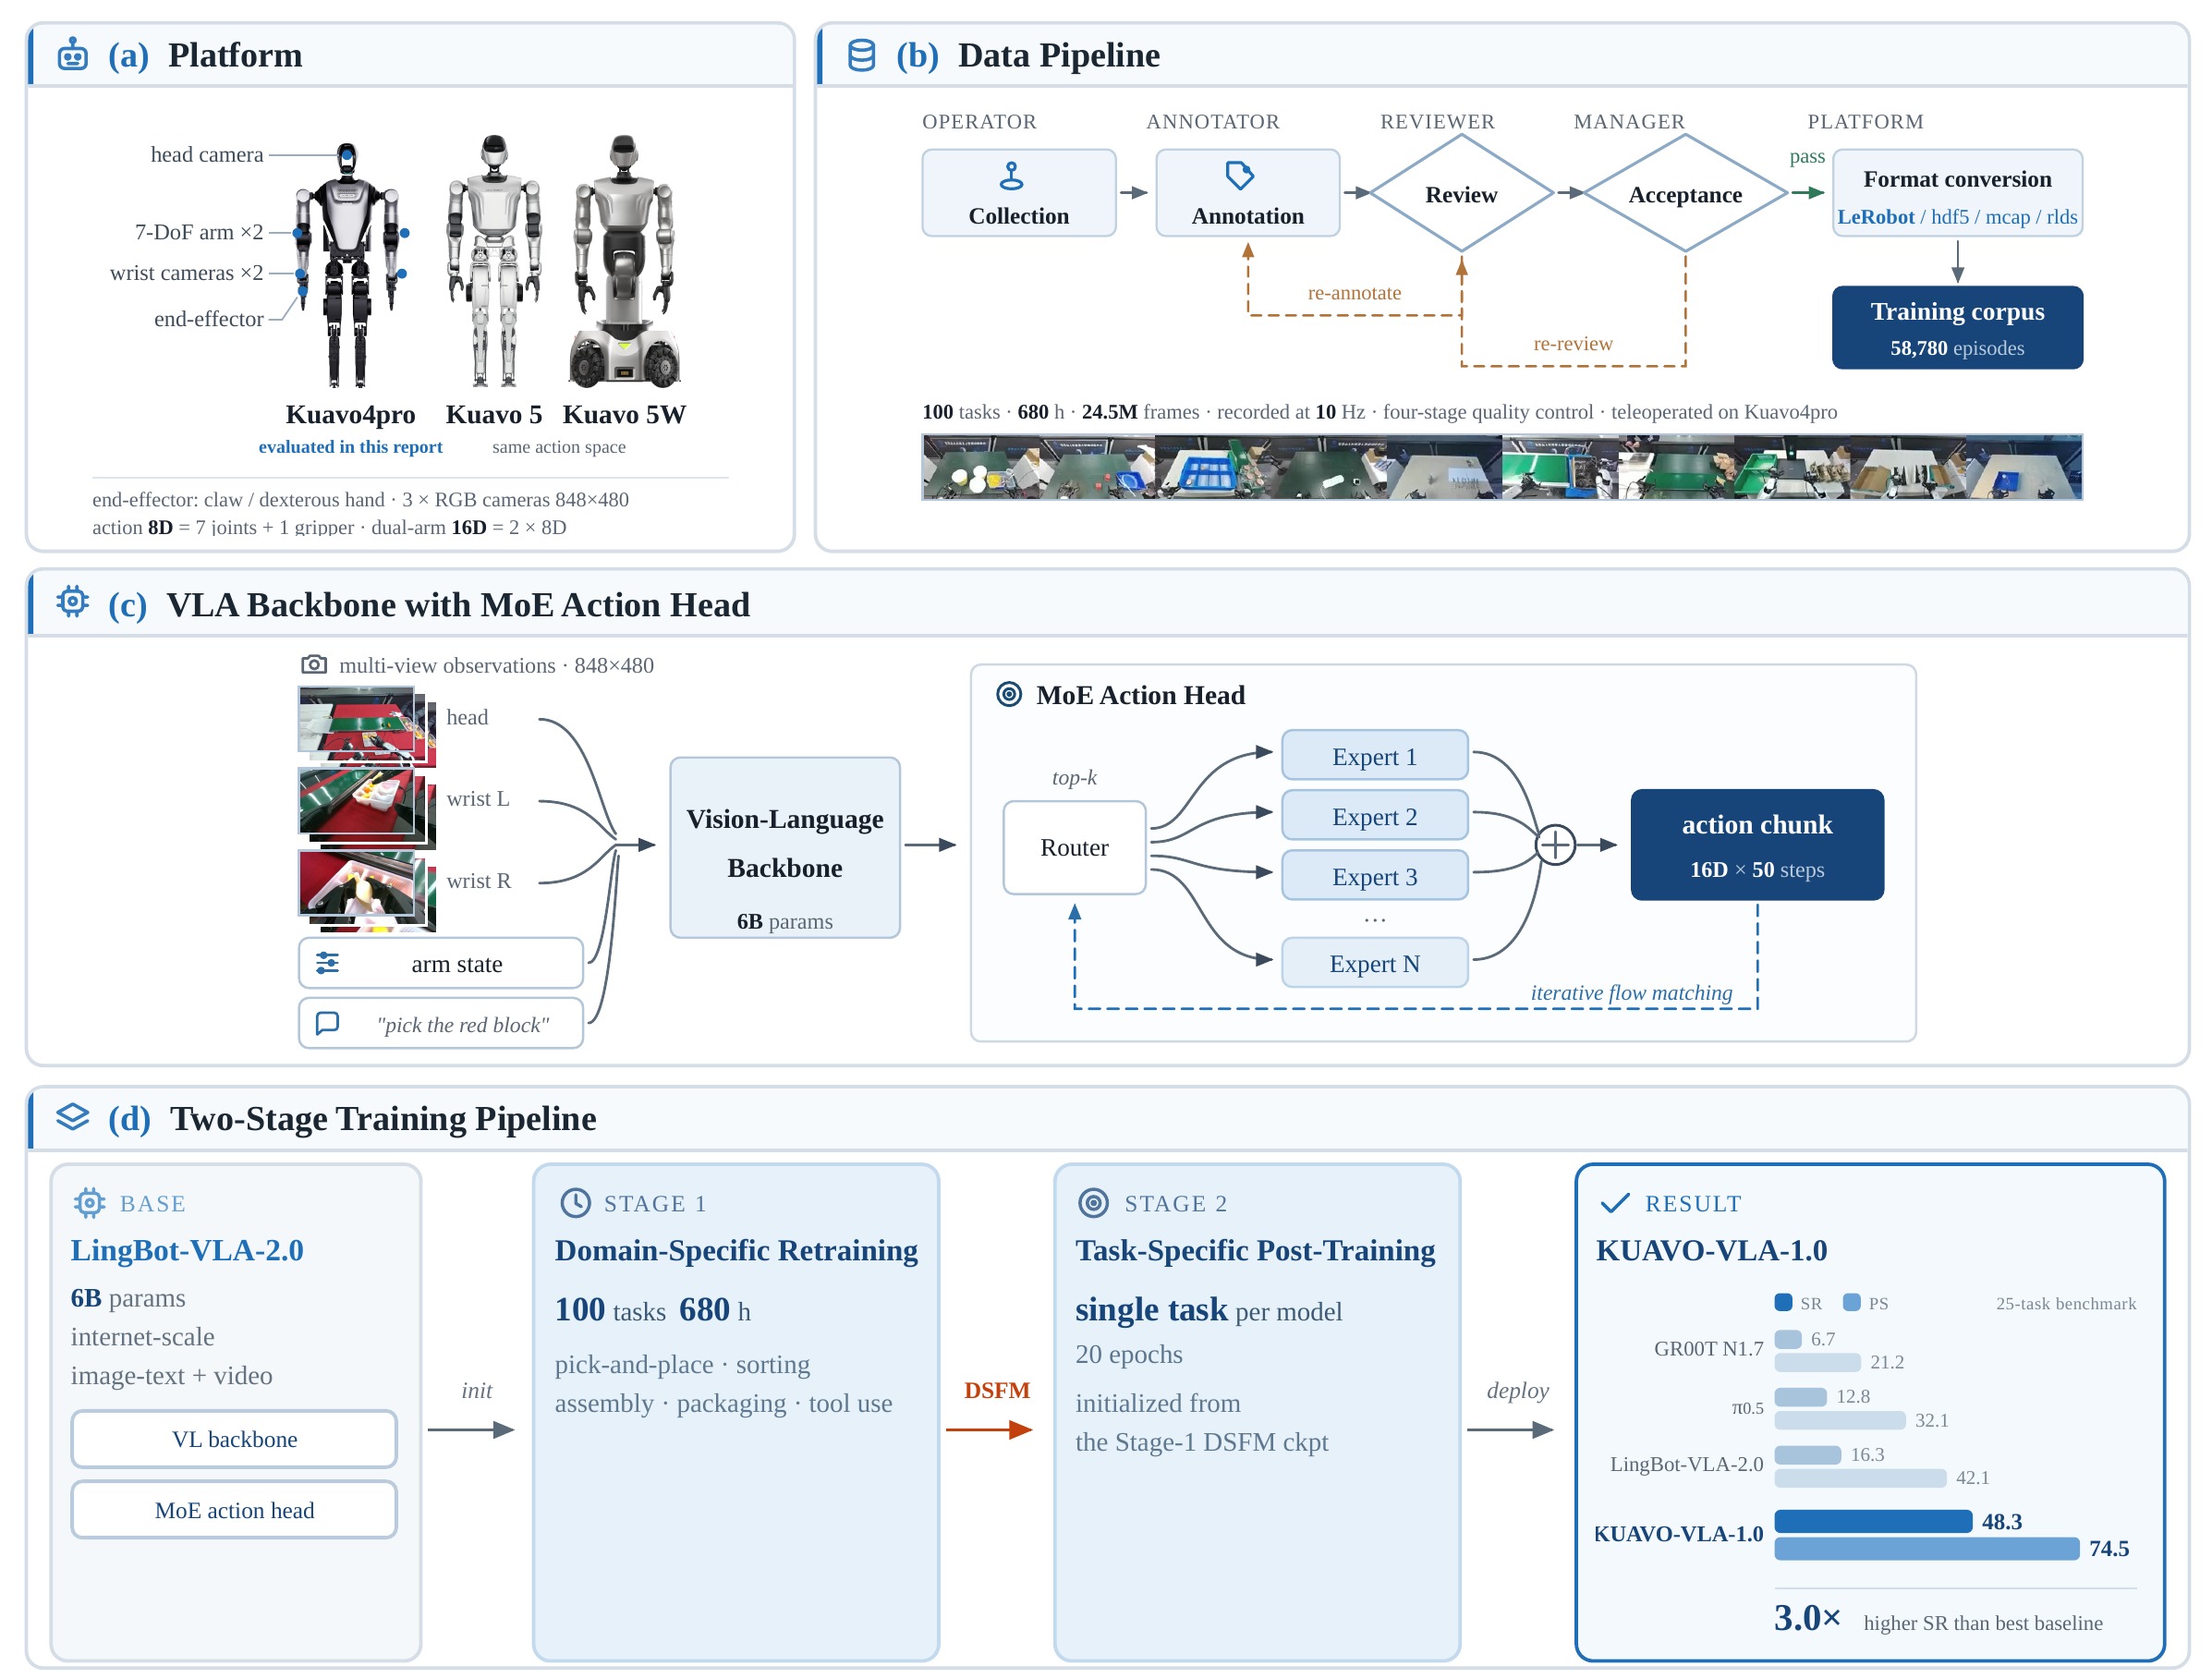Click the Acceptance diamond
The height and width of the screenshot is (1678, 2212).
pos(1685,193)
